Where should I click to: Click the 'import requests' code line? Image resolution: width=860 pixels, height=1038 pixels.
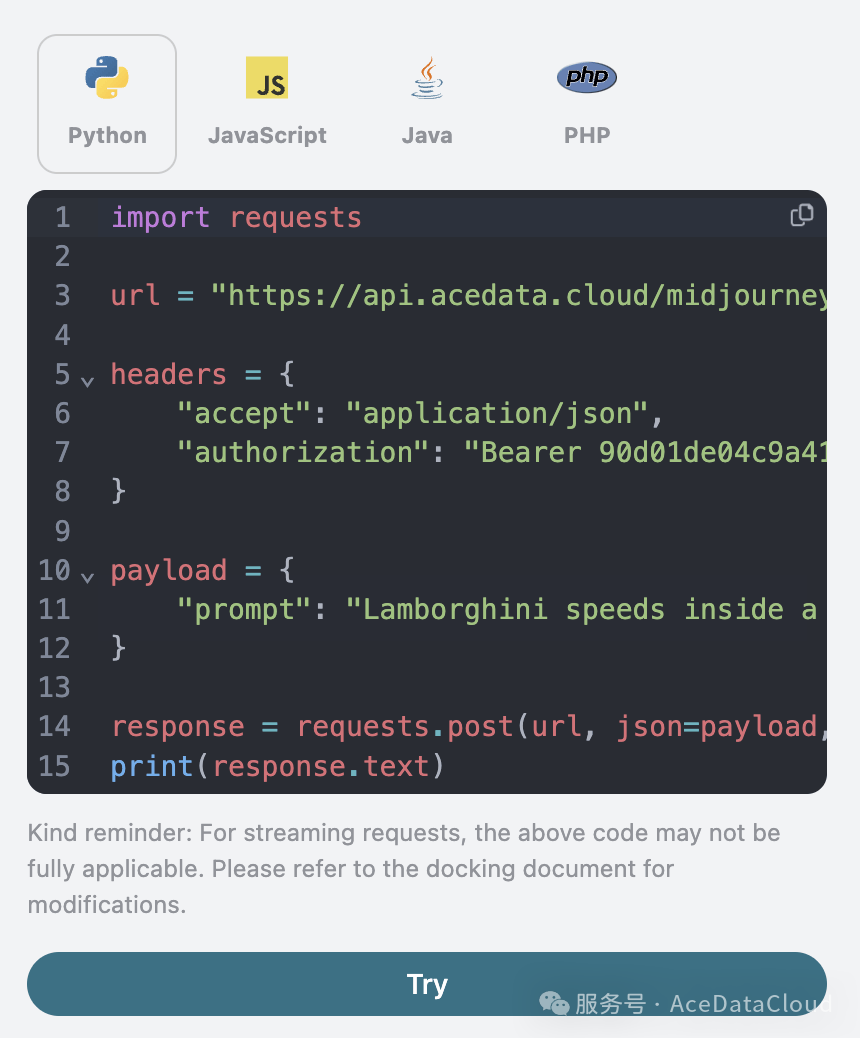pos(236,218)
